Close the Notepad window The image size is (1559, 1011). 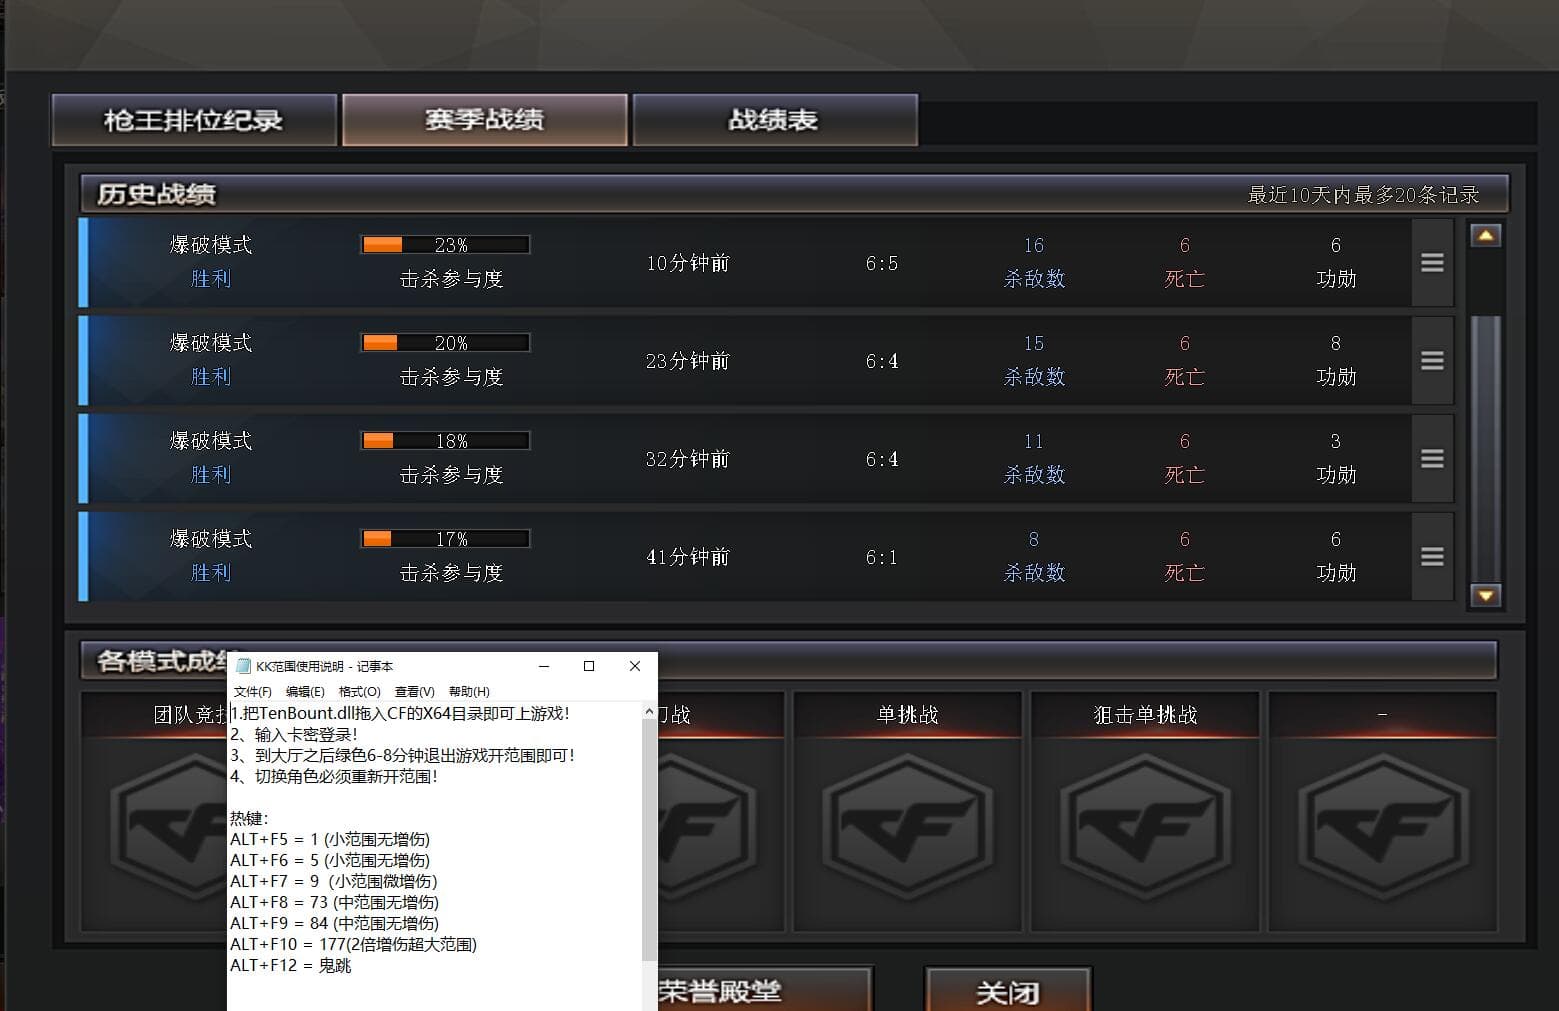tap(635, 666)
